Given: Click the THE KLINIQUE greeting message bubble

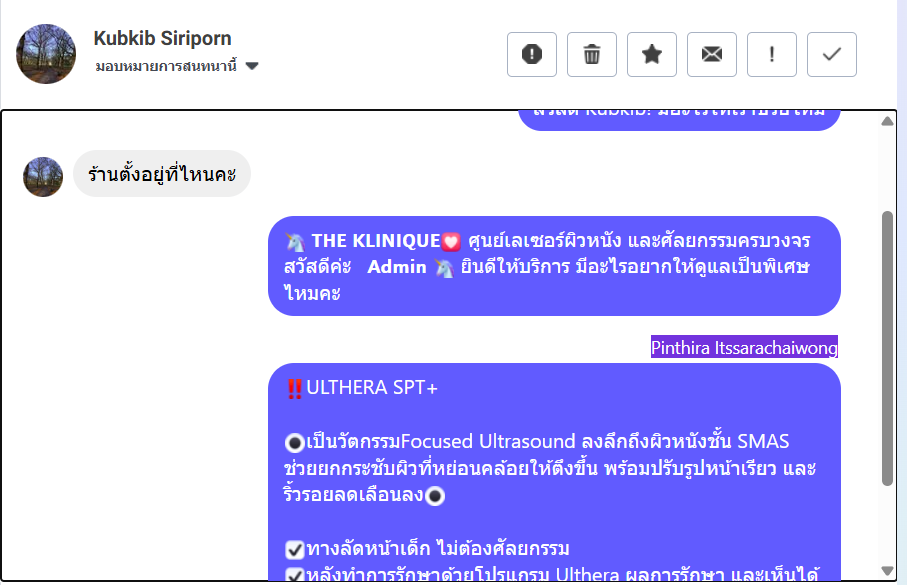Looking at the screenshot, I should tap(554, 266).
